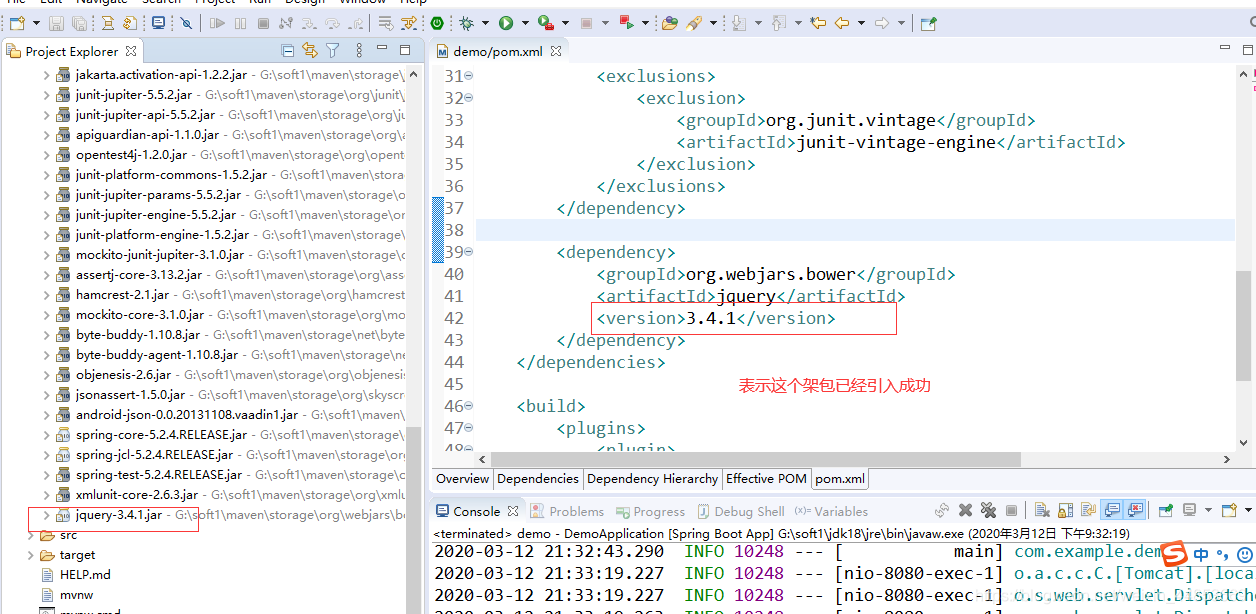Collapse all in Project Explorer
This screenshot has width=1256, height=614.
(x=288, y=51)
